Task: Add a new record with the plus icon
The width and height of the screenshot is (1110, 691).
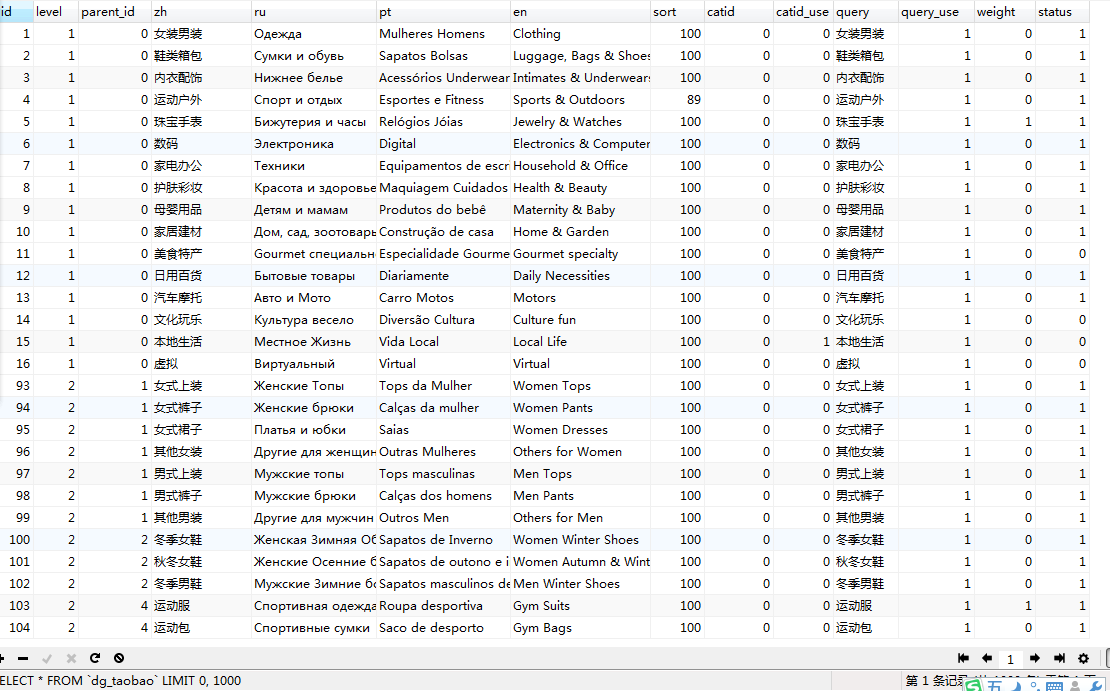Action: 2,658
